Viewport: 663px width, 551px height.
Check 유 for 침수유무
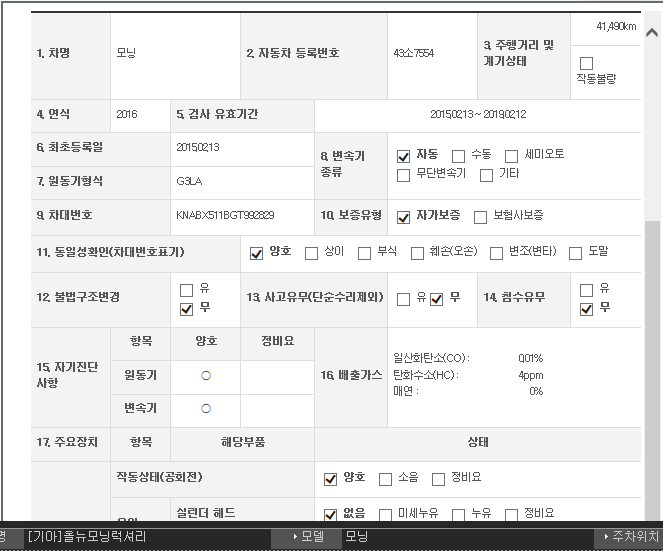587,290
